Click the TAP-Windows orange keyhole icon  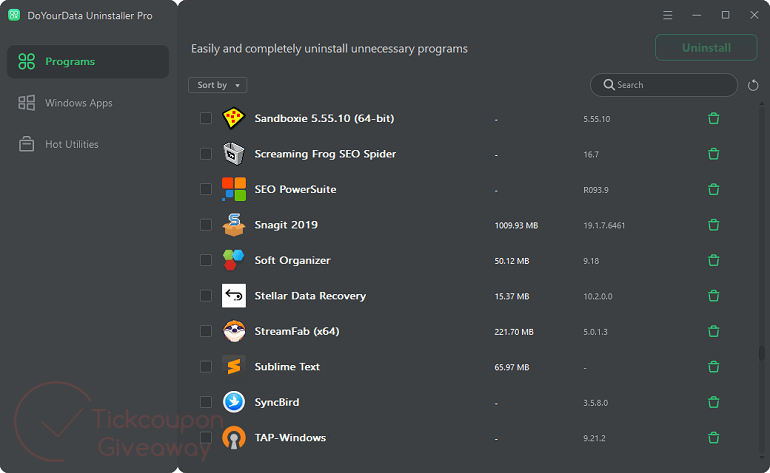tap(234, 438)
